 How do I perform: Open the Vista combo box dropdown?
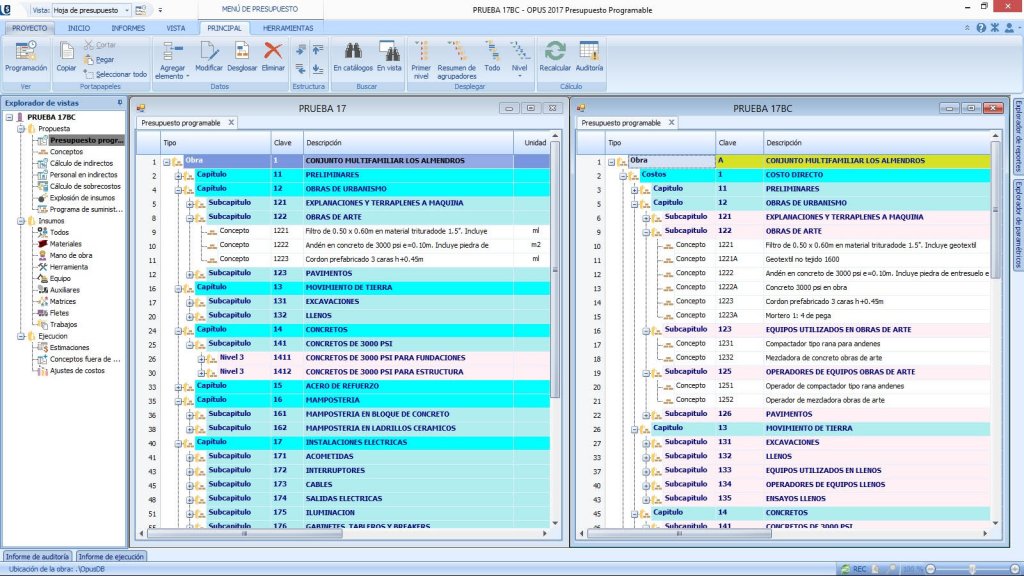tap(126, 8)
